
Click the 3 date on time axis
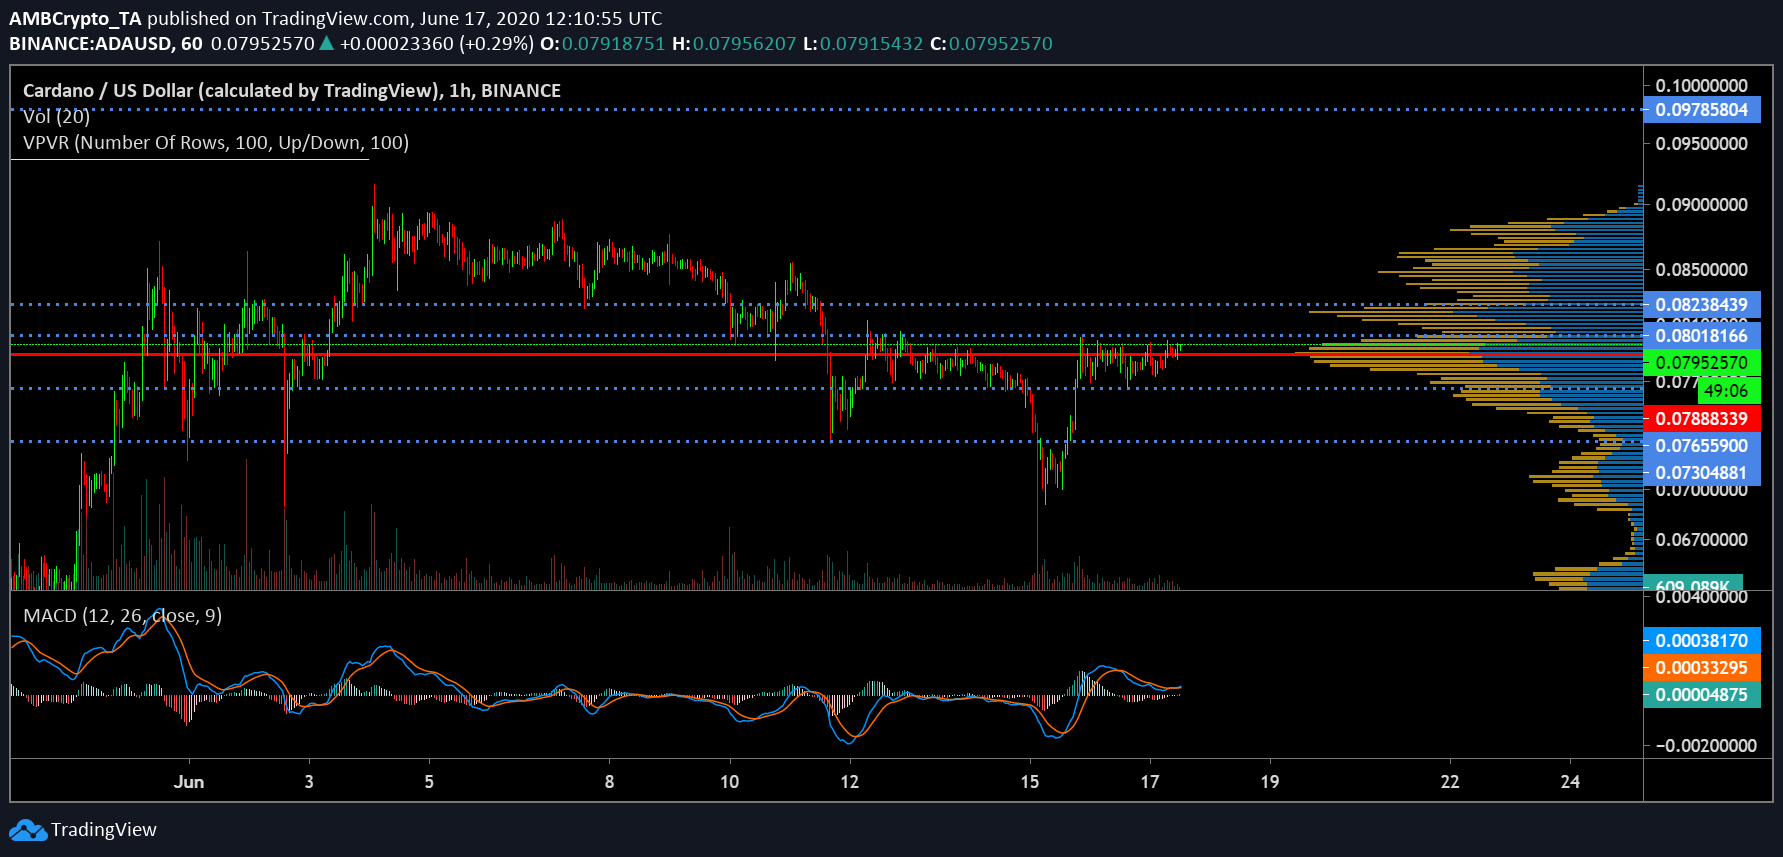click(309, 782)
